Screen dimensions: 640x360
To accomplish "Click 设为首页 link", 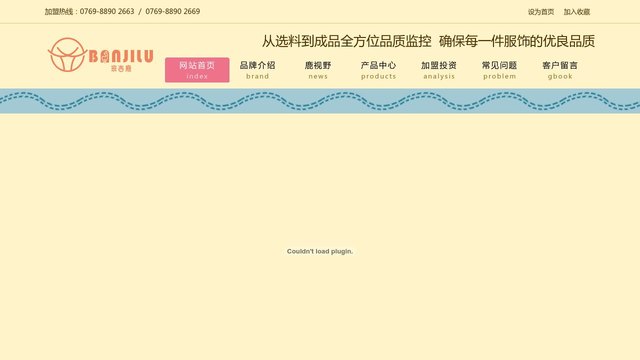I will click(541, 12).
